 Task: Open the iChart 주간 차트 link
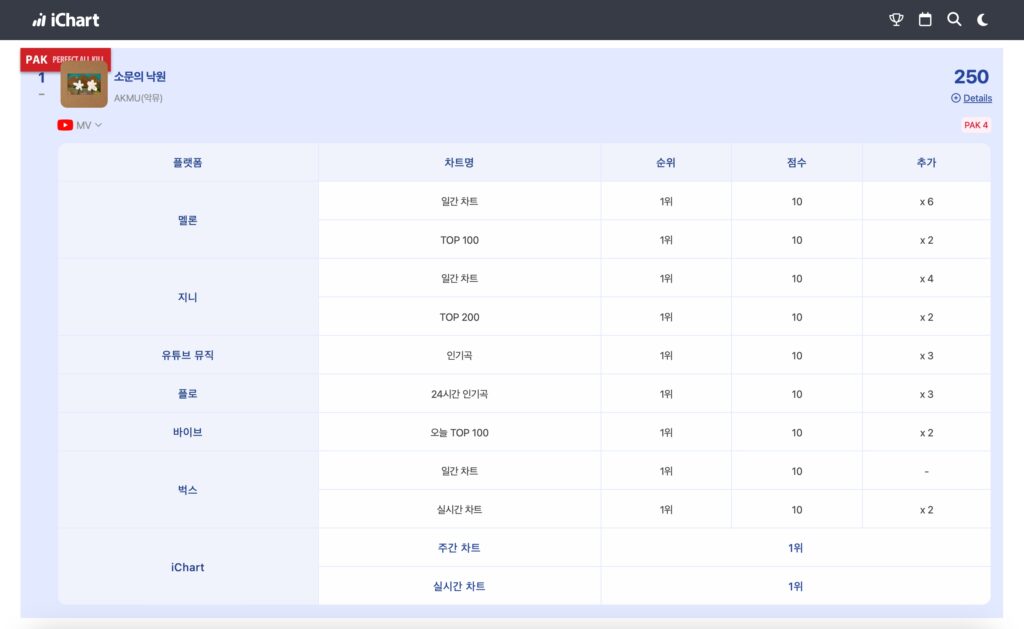pyautogui.click(x=459, y=547)
